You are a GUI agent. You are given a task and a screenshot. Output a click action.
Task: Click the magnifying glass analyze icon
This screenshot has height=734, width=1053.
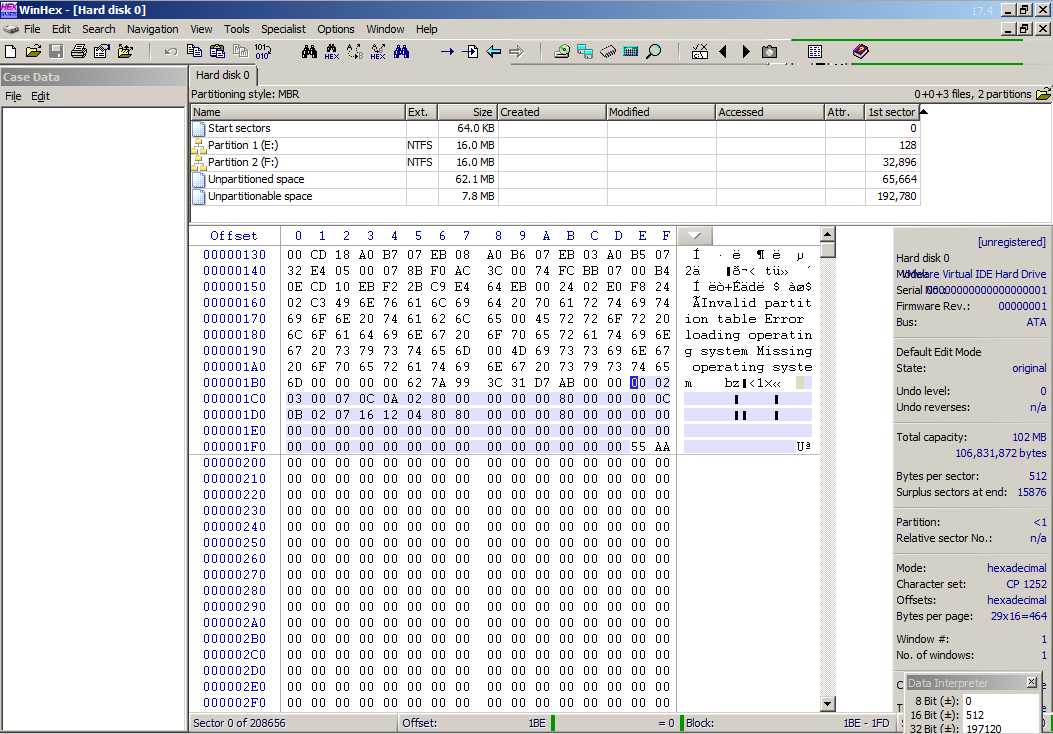click(x=654, y=51)
